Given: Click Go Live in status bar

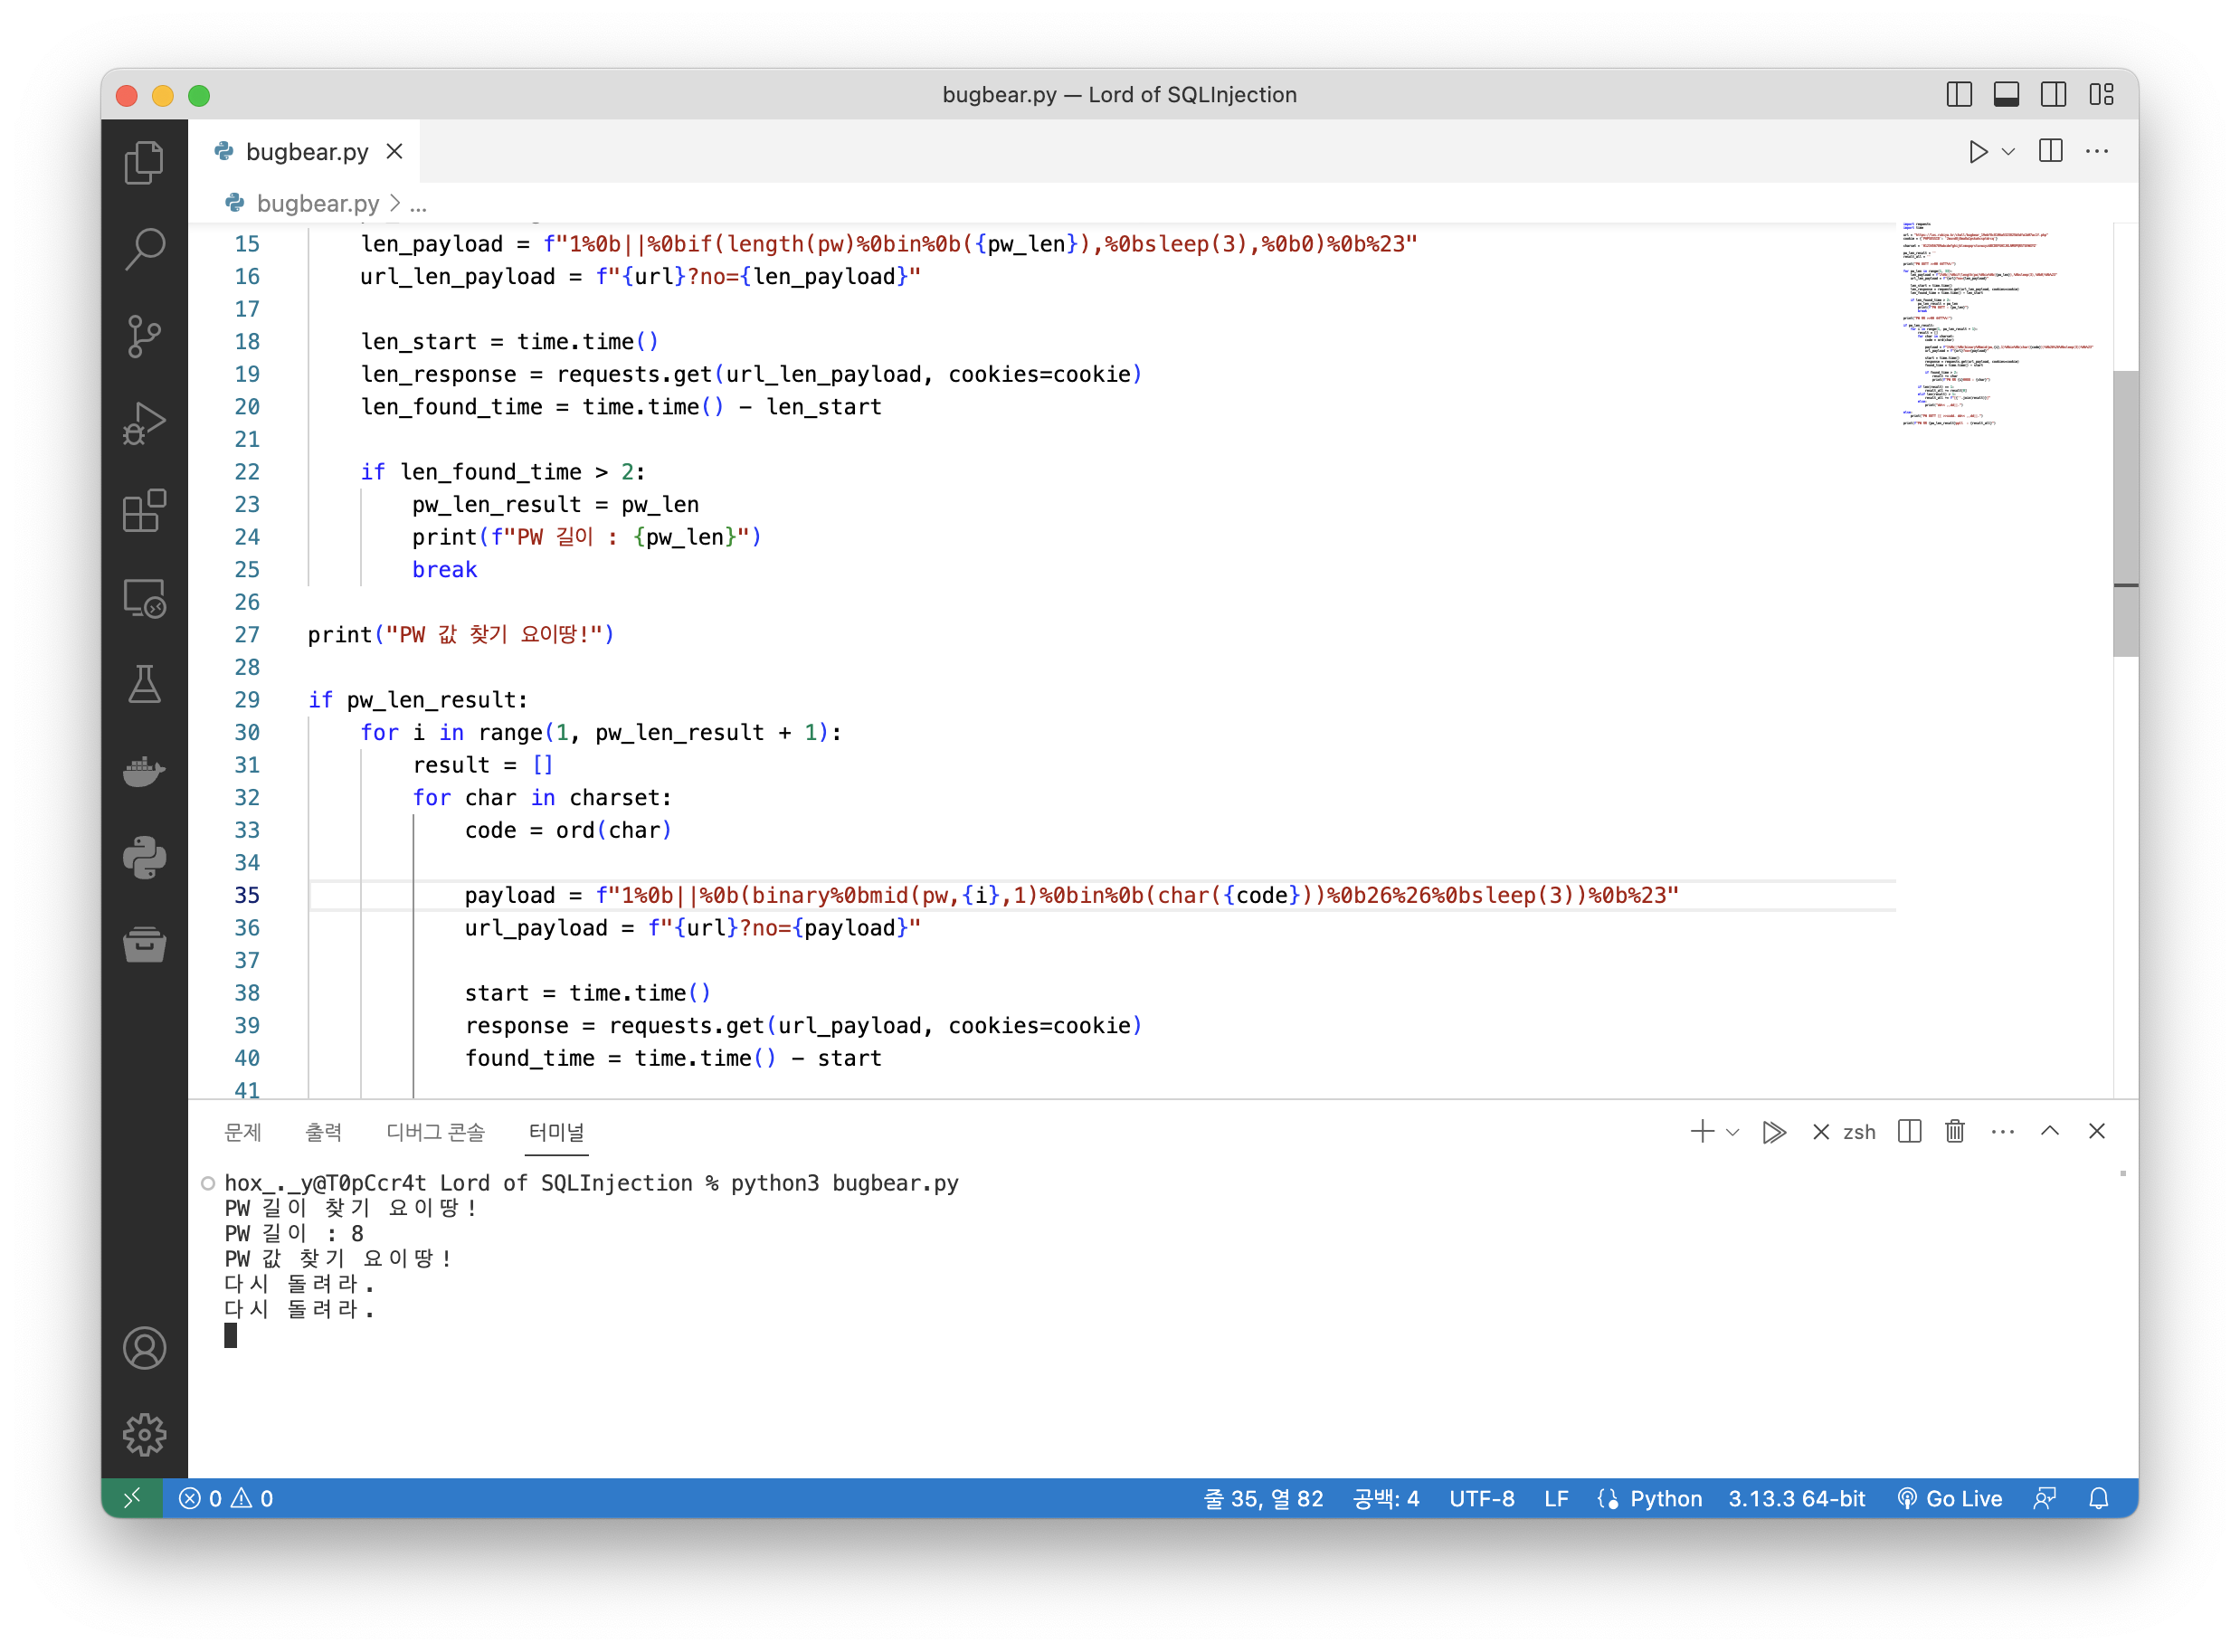Looking at the screenshot, I should point(1950,1498).
